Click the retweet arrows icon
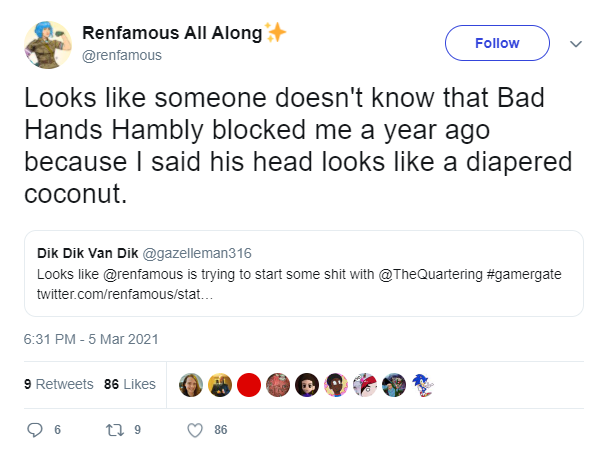The width and height of the screenshot is (610, 462). pyautogui.click(x=115, y=430)
